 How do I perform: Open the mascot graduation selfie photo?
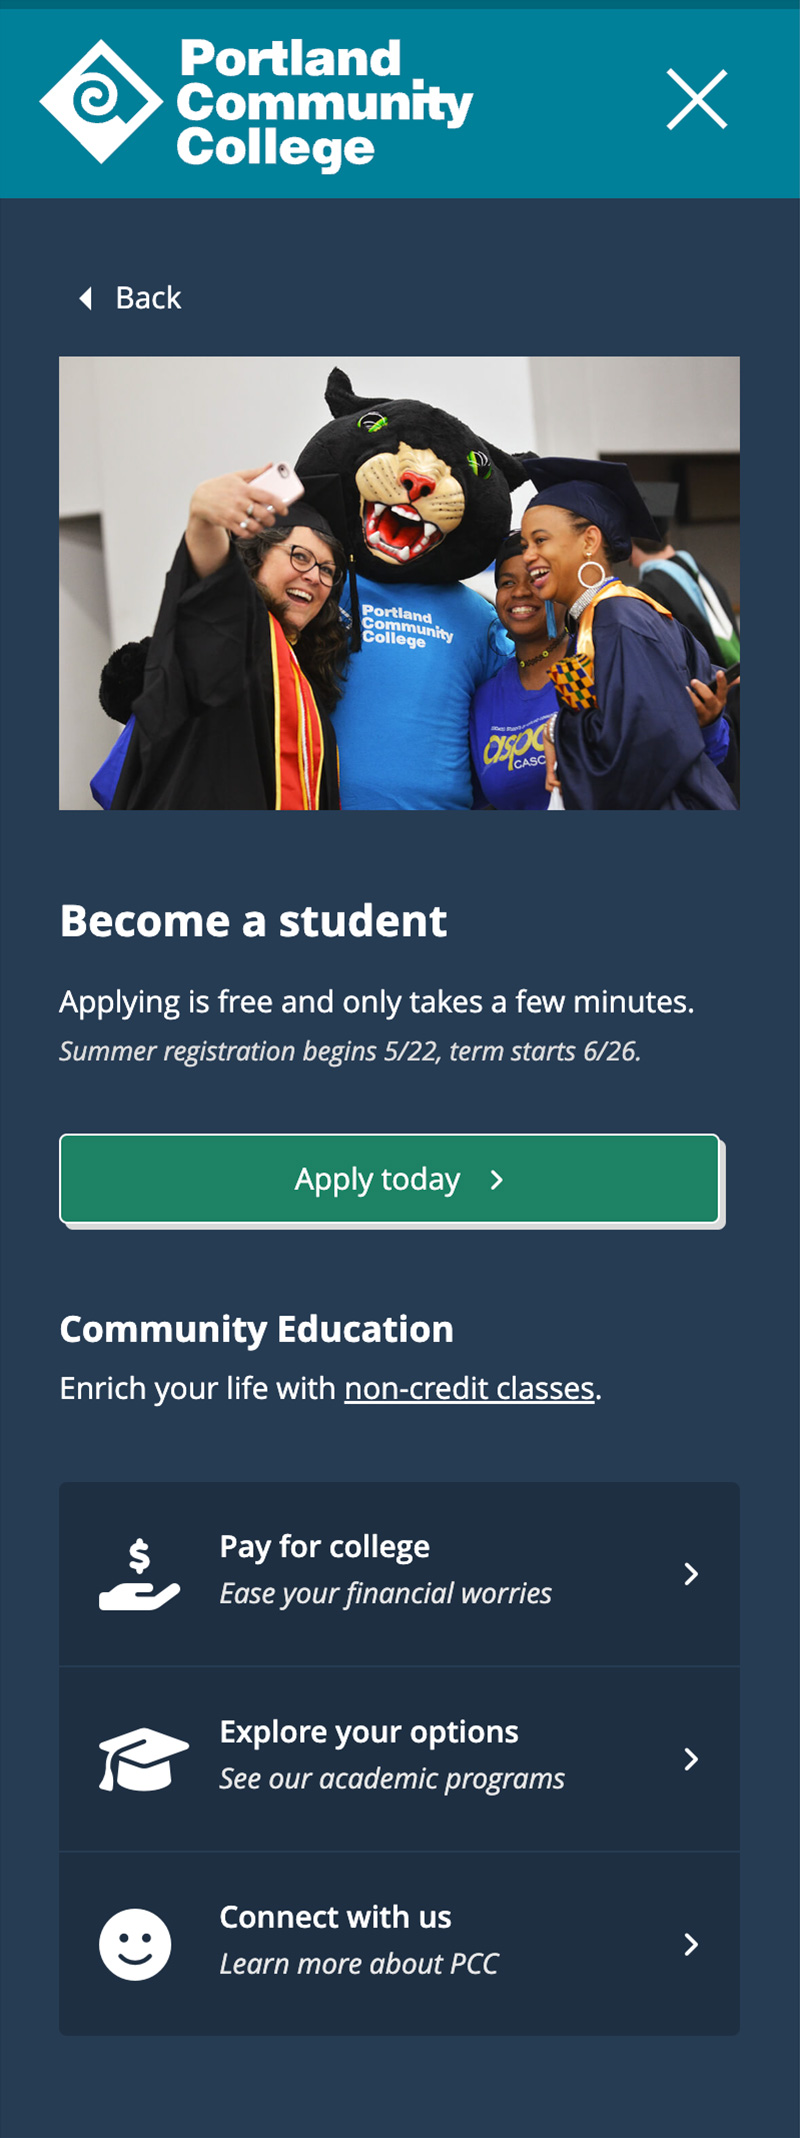point(399,583)
